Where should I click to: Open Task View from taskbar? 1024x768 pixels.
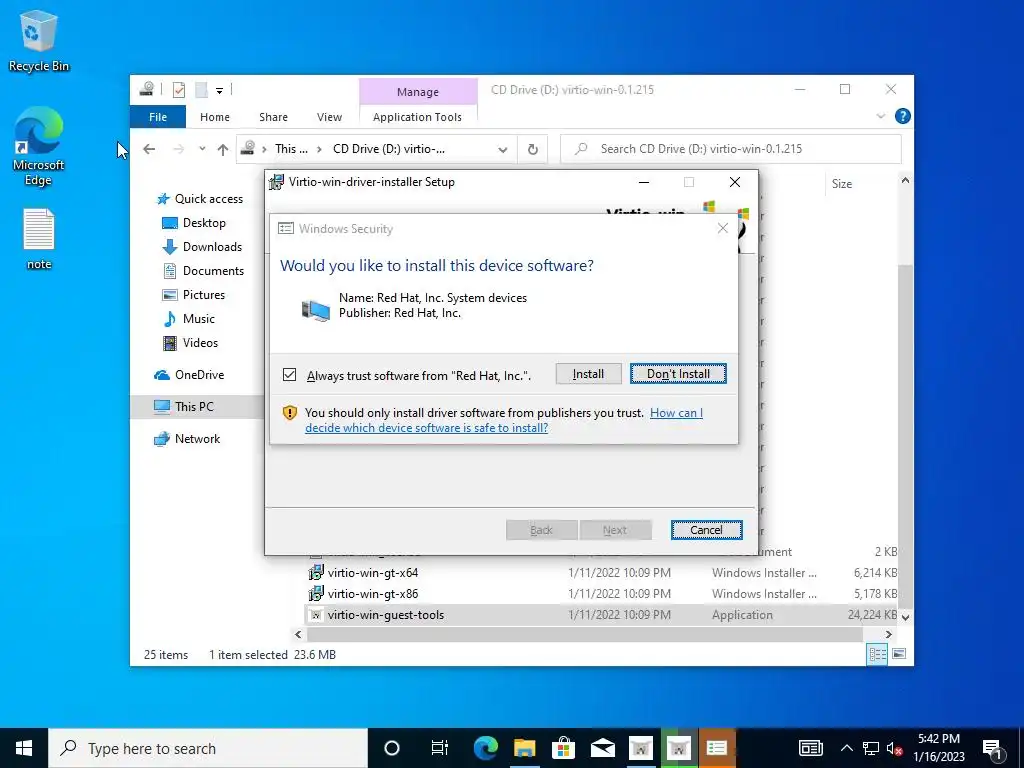[440, 748]
